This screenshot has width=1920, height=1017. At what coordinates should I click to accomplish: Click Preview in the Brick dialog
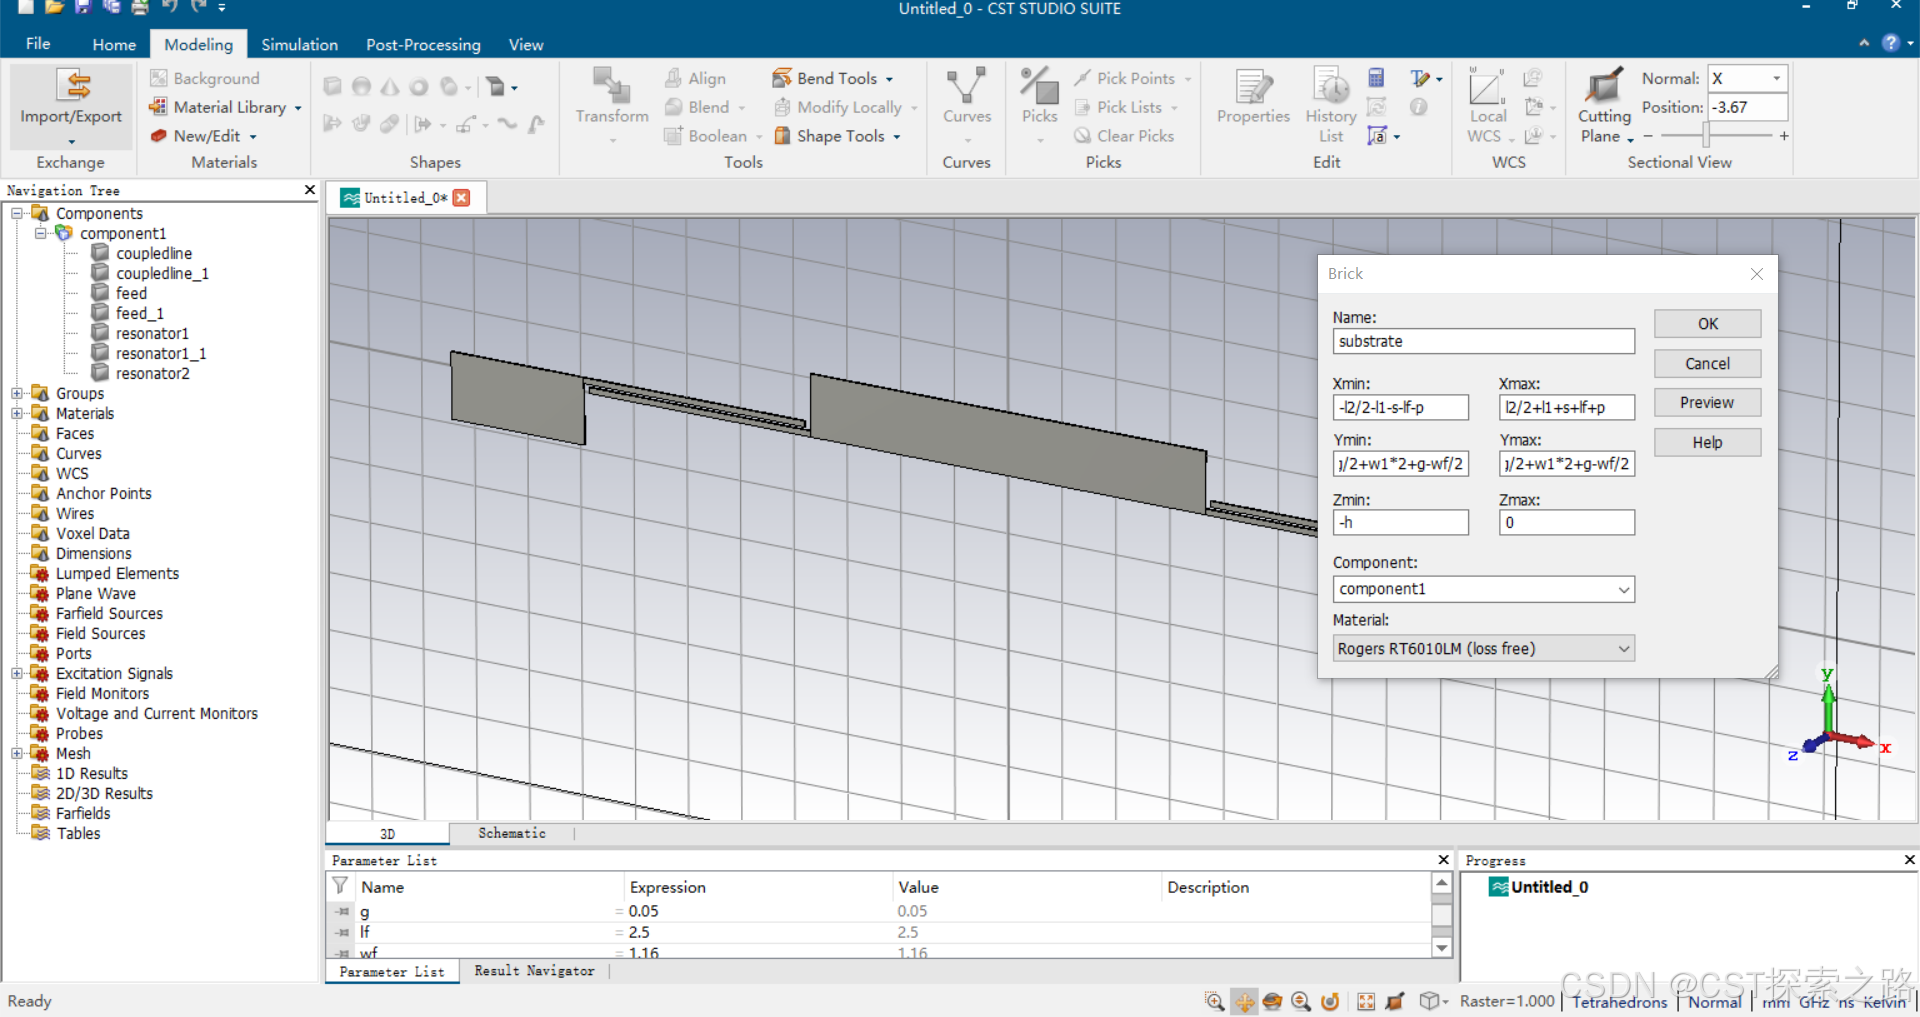pyautogui.click(x=1707, y=402)
